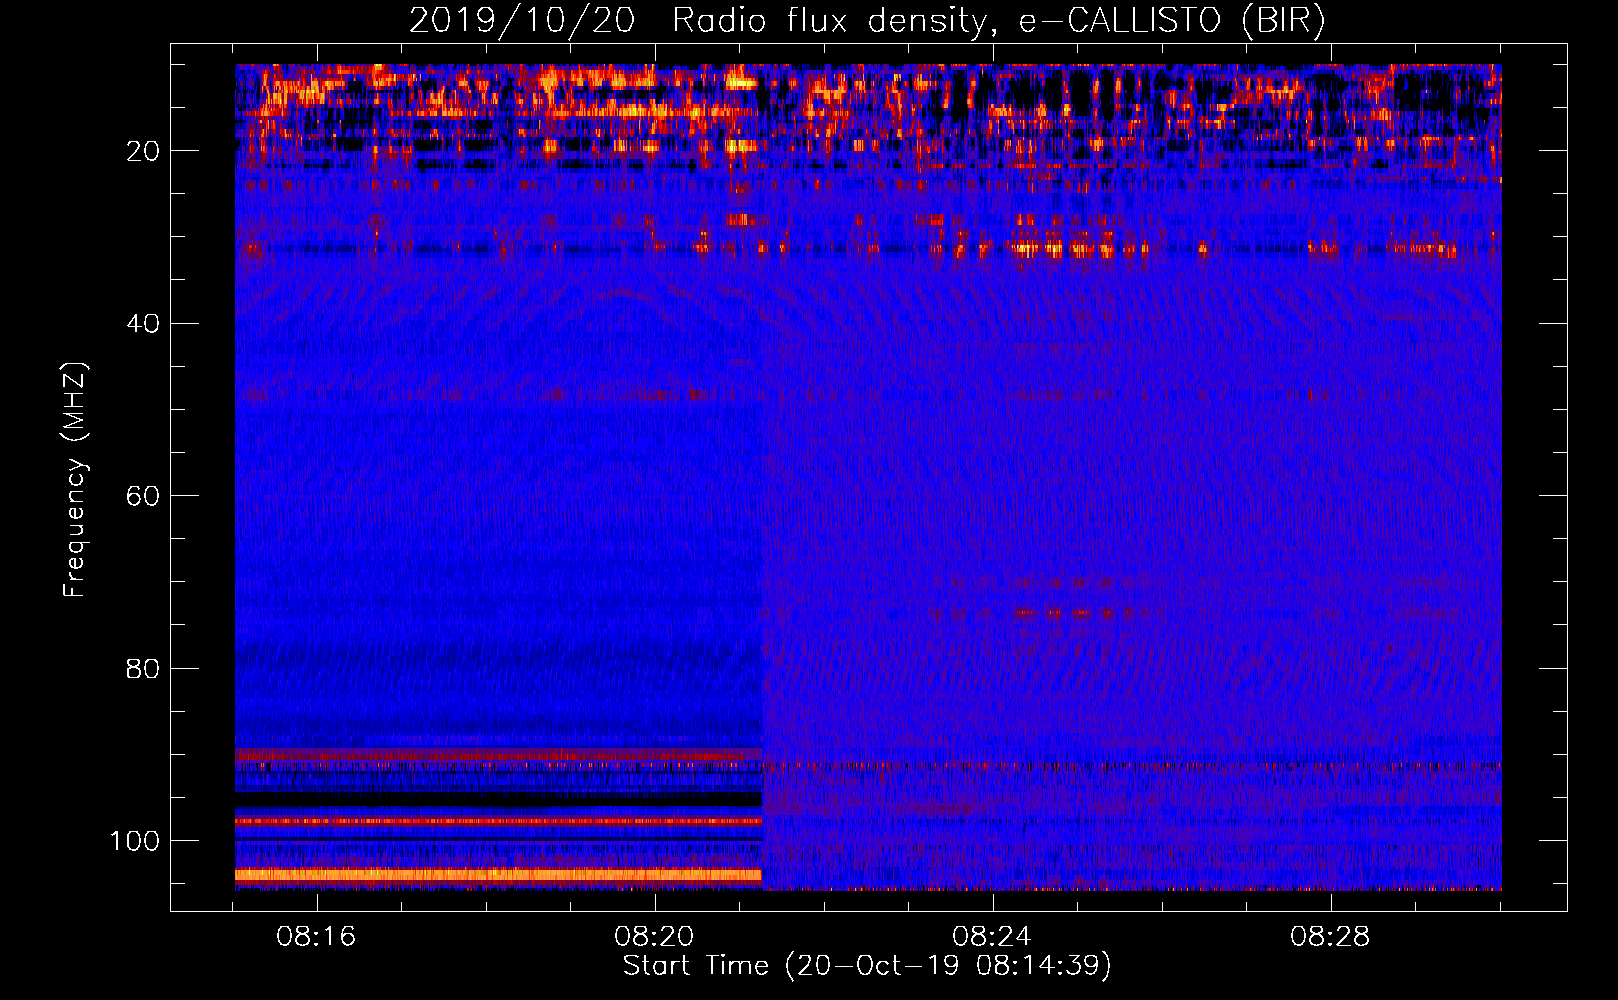
Task: Click the 60 frequency tick label
Action: pos(143,496)
